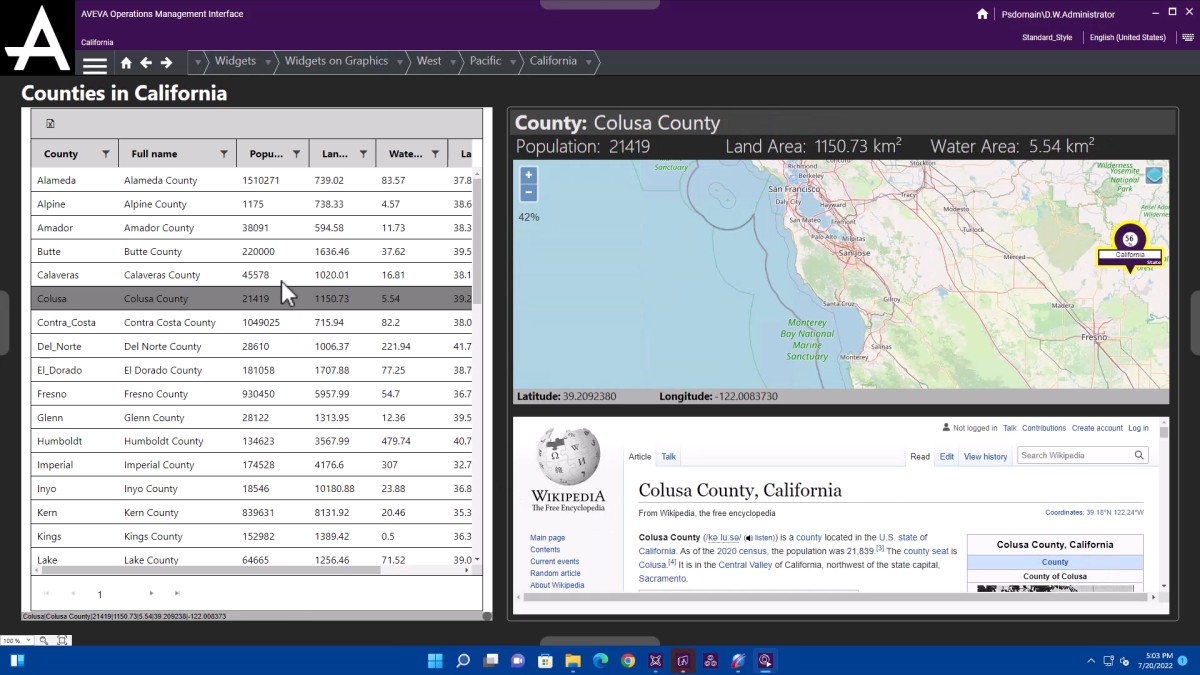Click the Create account link

[1097, 428]
